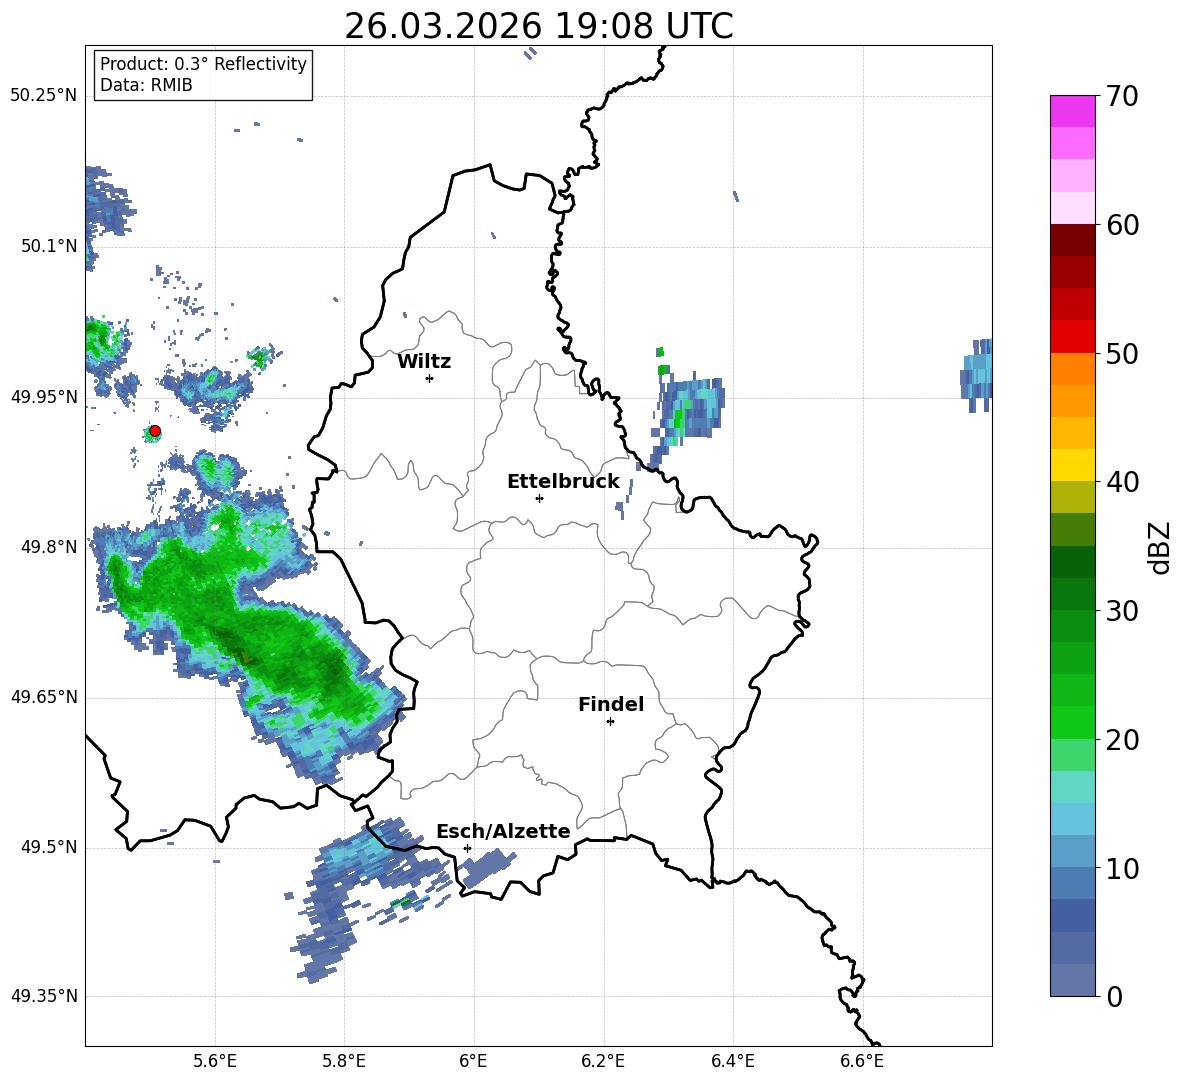The height and width of the screenshot is (1081, 1184).
Task: Click the Findel city label
Action: click(611, 704)
